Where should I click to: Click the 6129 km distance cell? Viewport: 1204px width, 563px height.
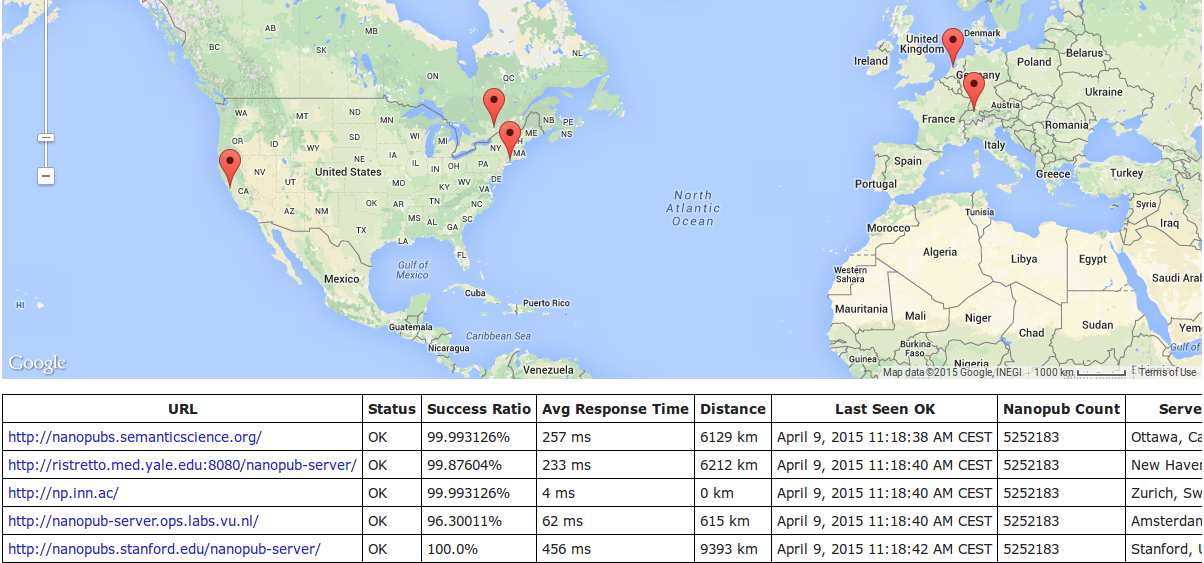point(733,437)
